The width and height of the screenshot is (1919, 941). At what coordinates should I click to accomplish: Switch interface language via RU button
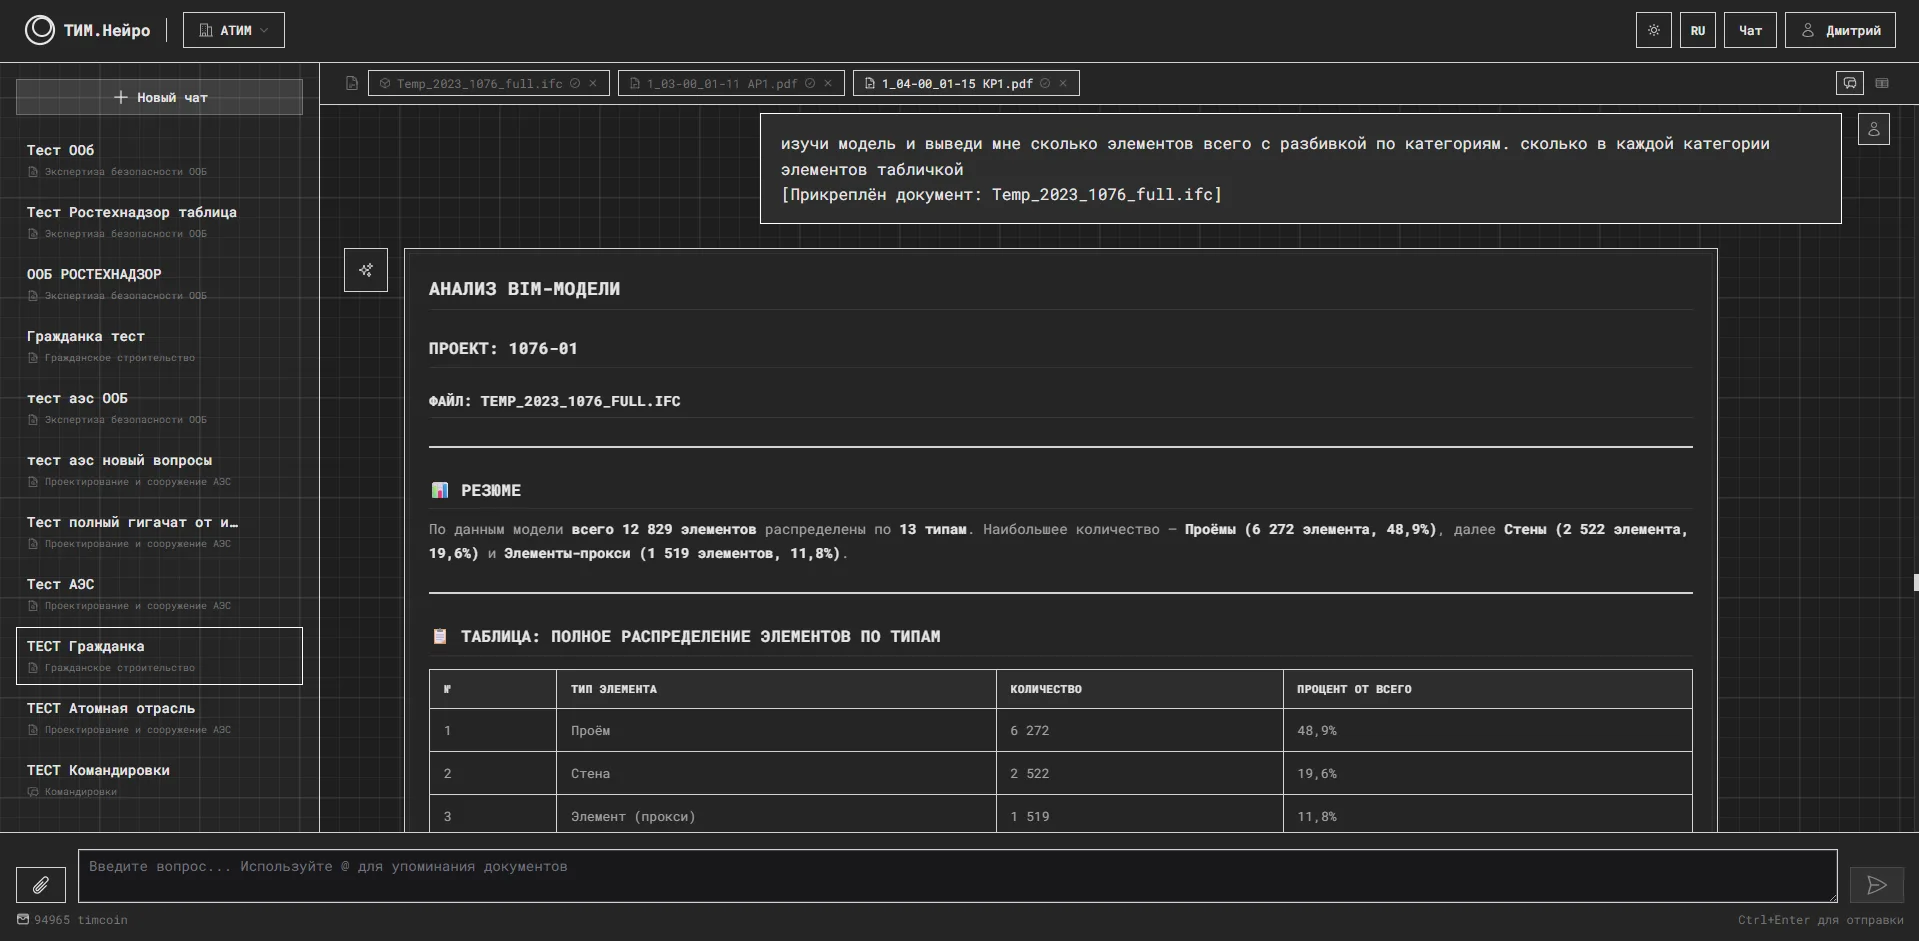1698,30
